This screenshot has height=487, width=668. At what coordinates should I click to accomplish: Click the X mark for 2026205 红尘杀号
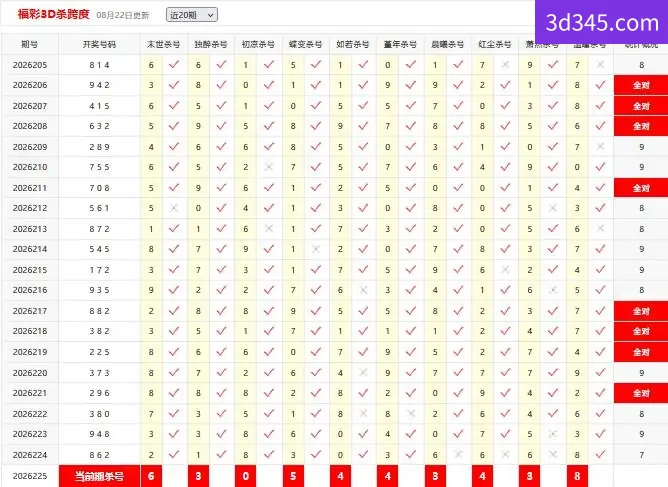click(505, 65)
